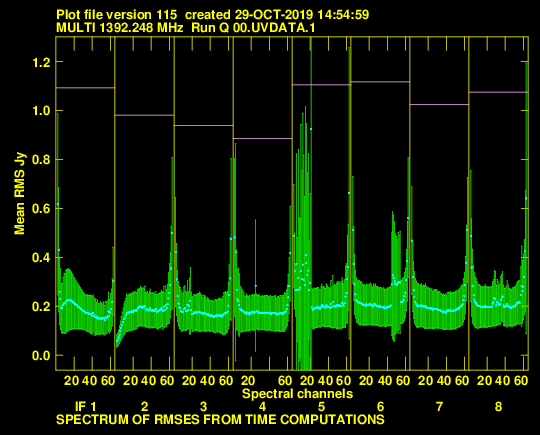Click the 0.6 y-axis tick label

(x=41, y=209)
